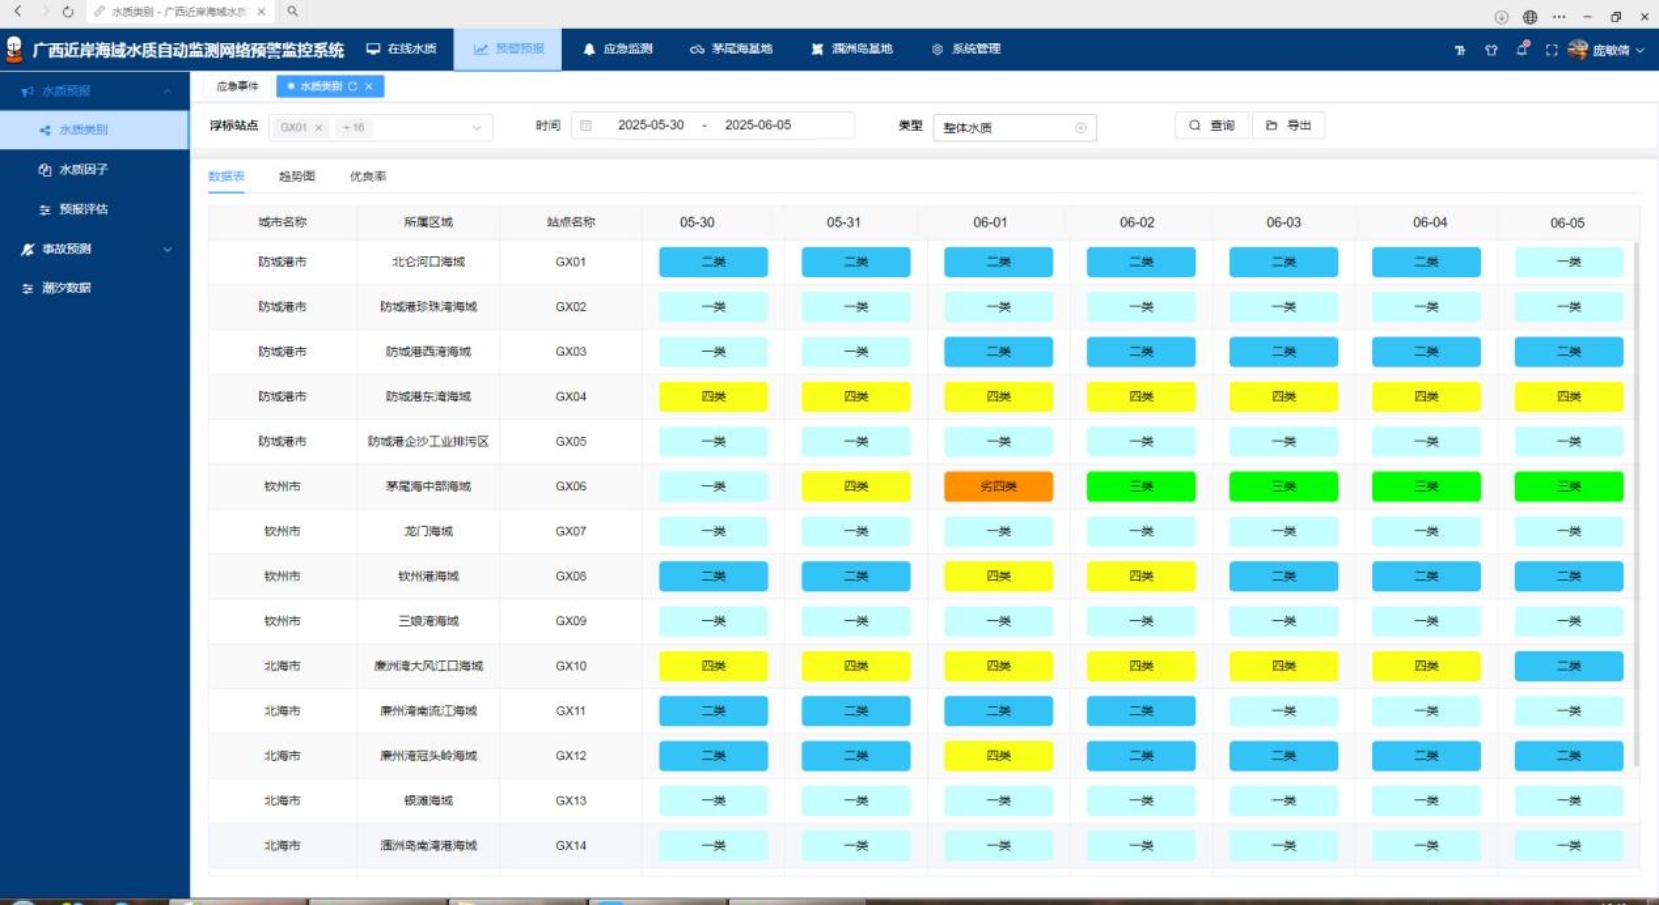Expand the 事故预测 sidebar menu
This screenshot has height=905, width=1659.
tap(167, 249)
